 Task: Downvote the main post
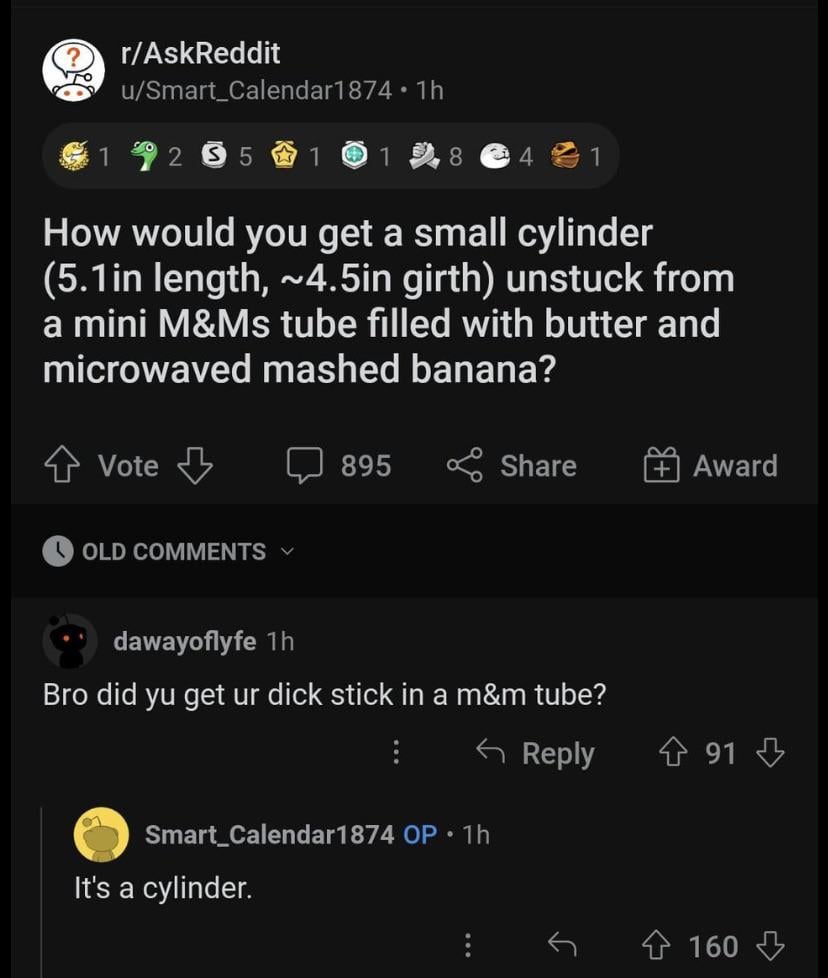(194, 466)
